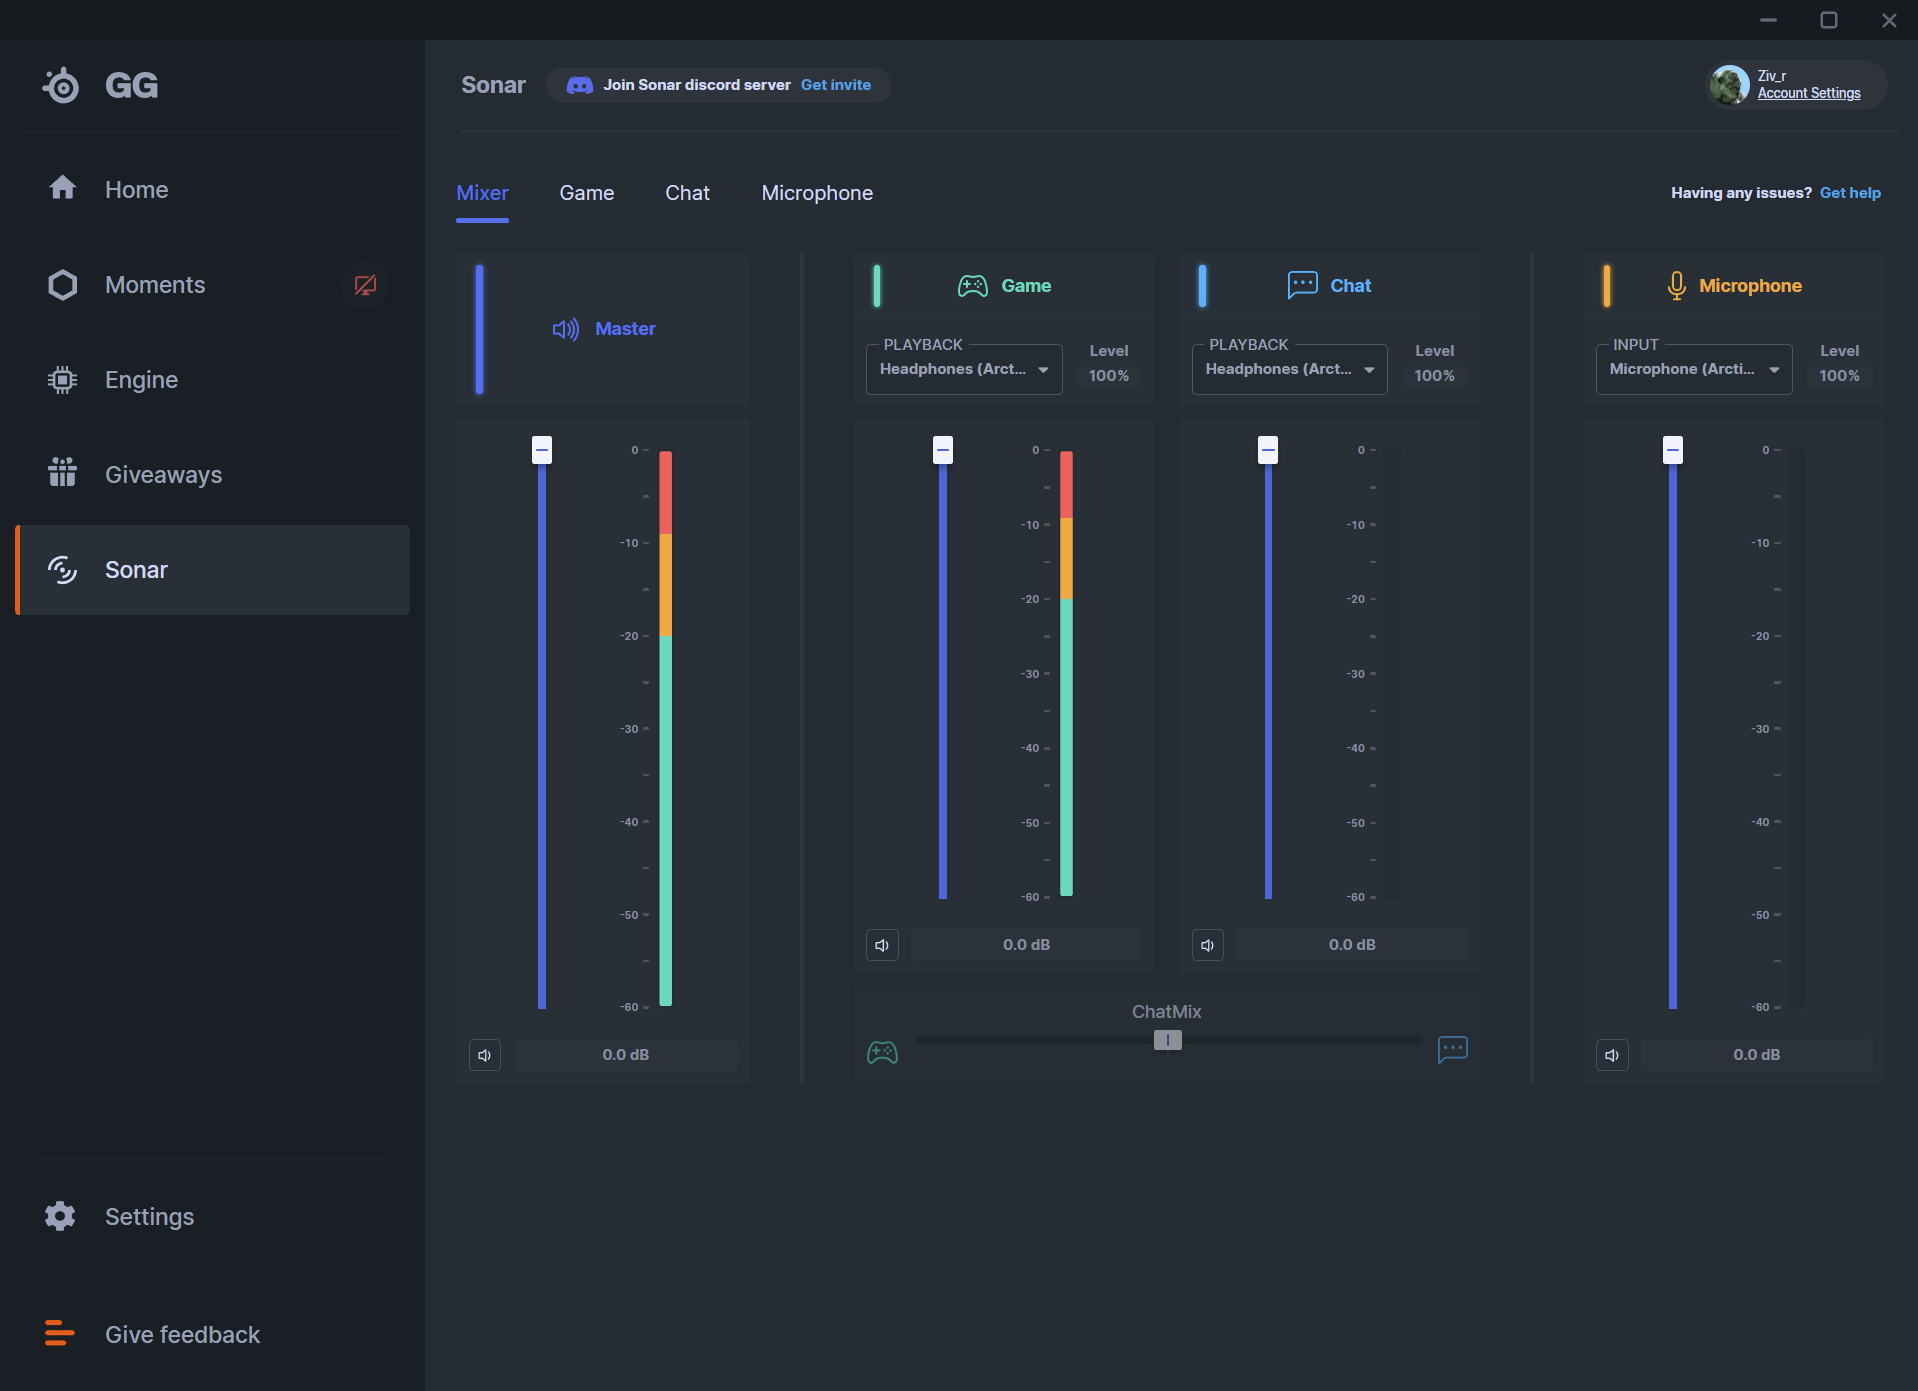
Task: Click the Game volume slider handle
Action: click(x=943, y=450)
